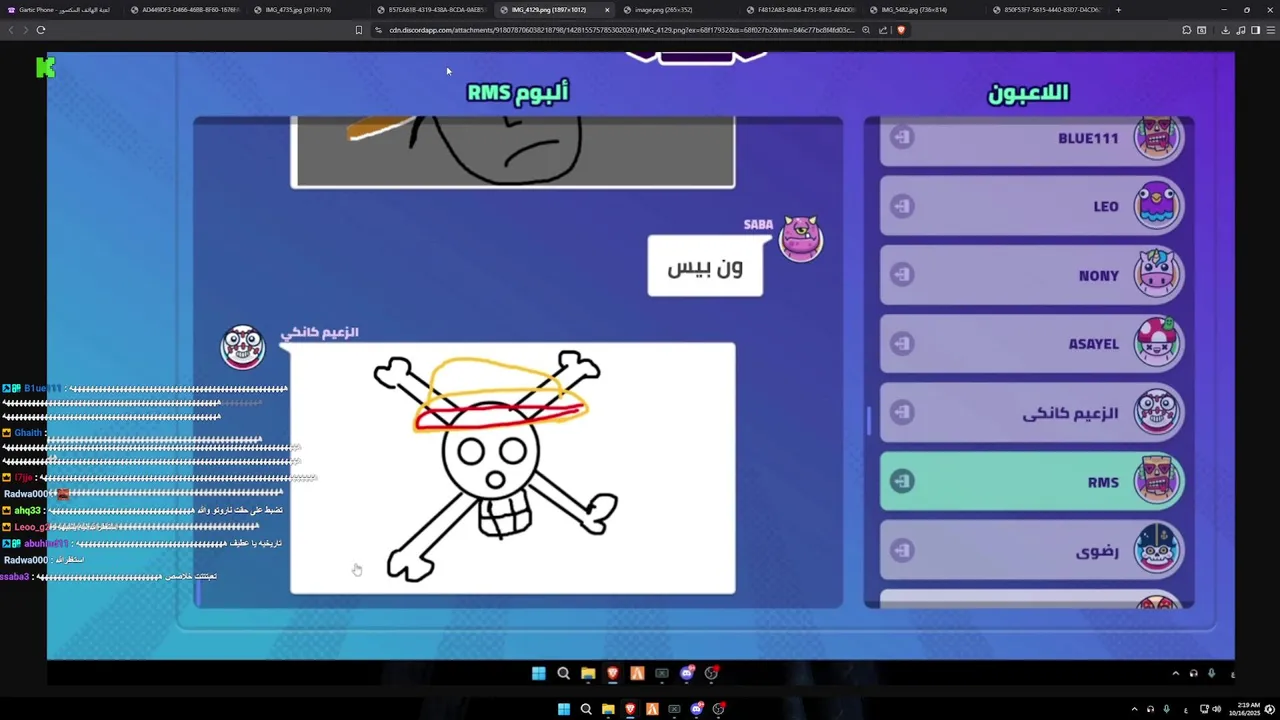Switch to the AD449DF3 tab

183,10
